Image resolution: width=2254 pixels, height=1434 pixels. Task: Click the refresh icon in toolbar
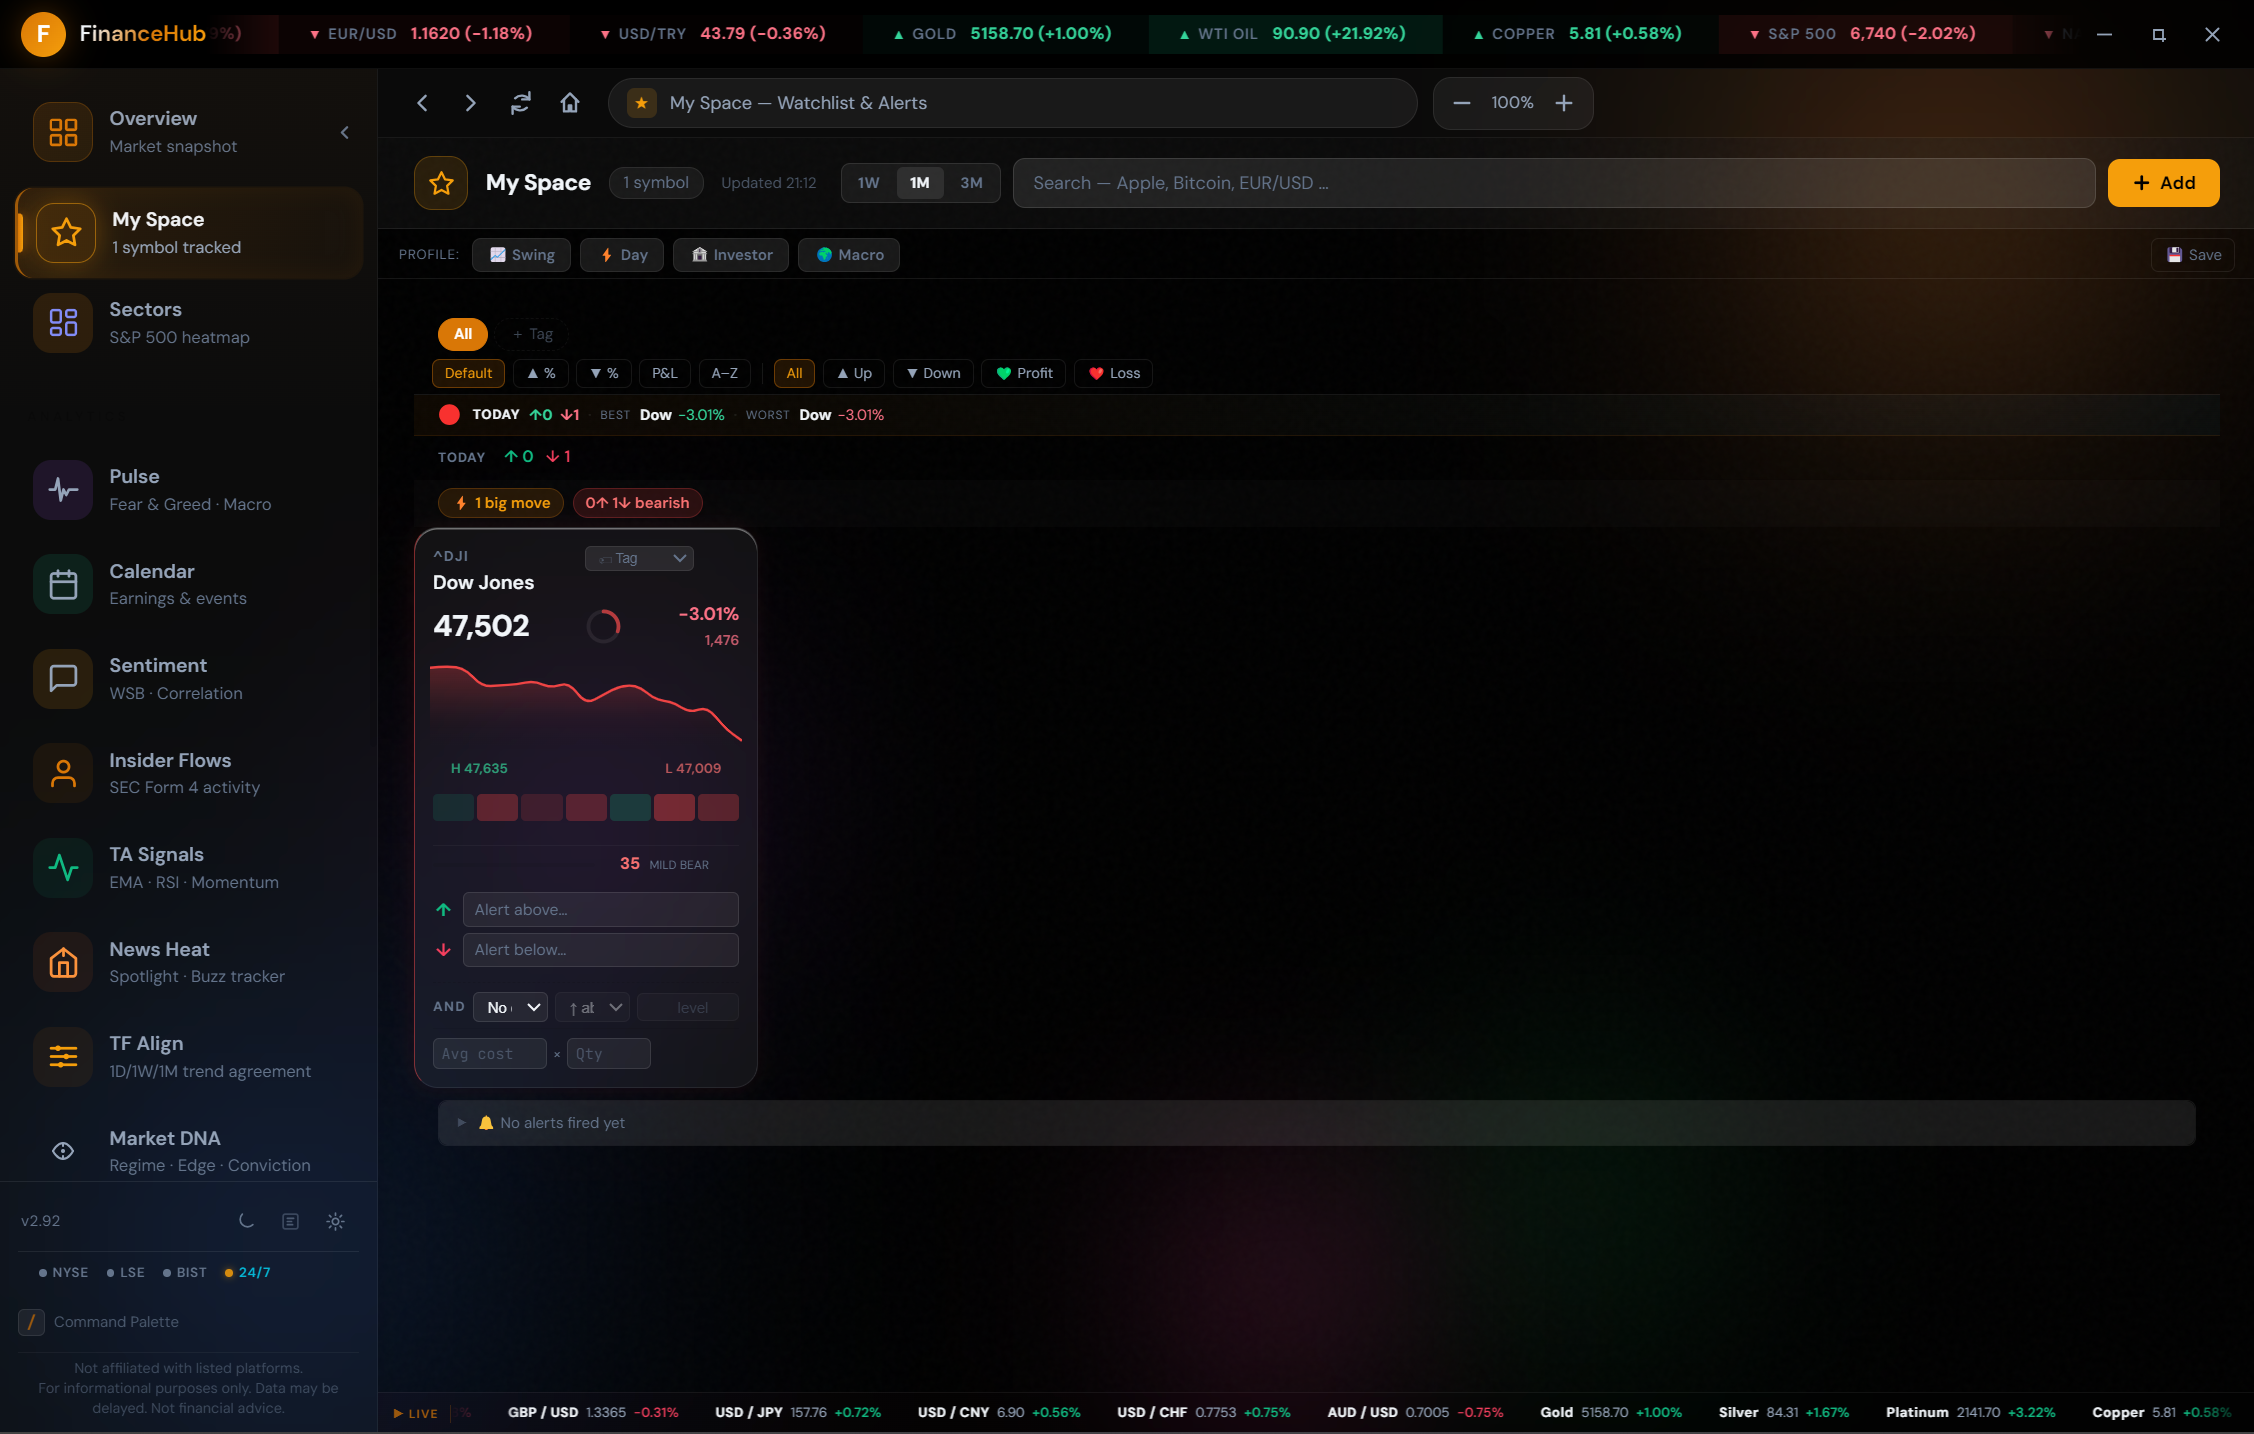[520, 103]
